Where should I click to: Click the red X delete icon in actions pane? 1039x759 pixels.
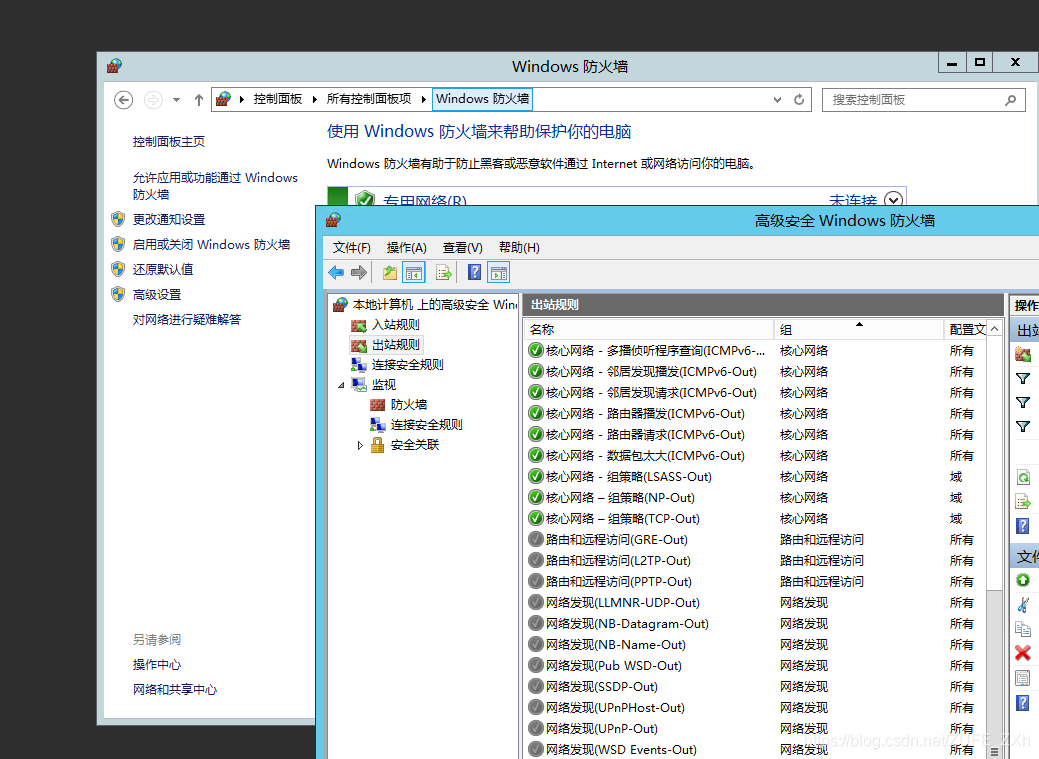1023,653
